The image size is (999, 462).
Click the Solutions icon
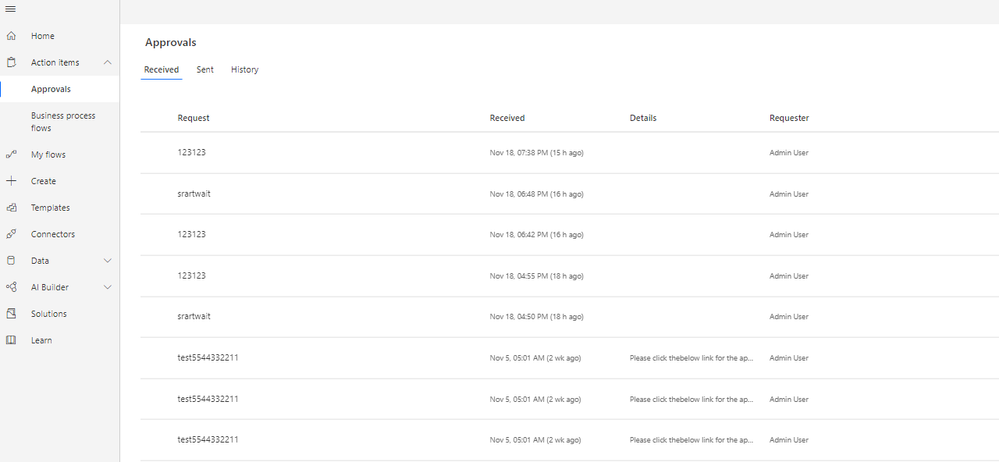click(x=11, y=314)
